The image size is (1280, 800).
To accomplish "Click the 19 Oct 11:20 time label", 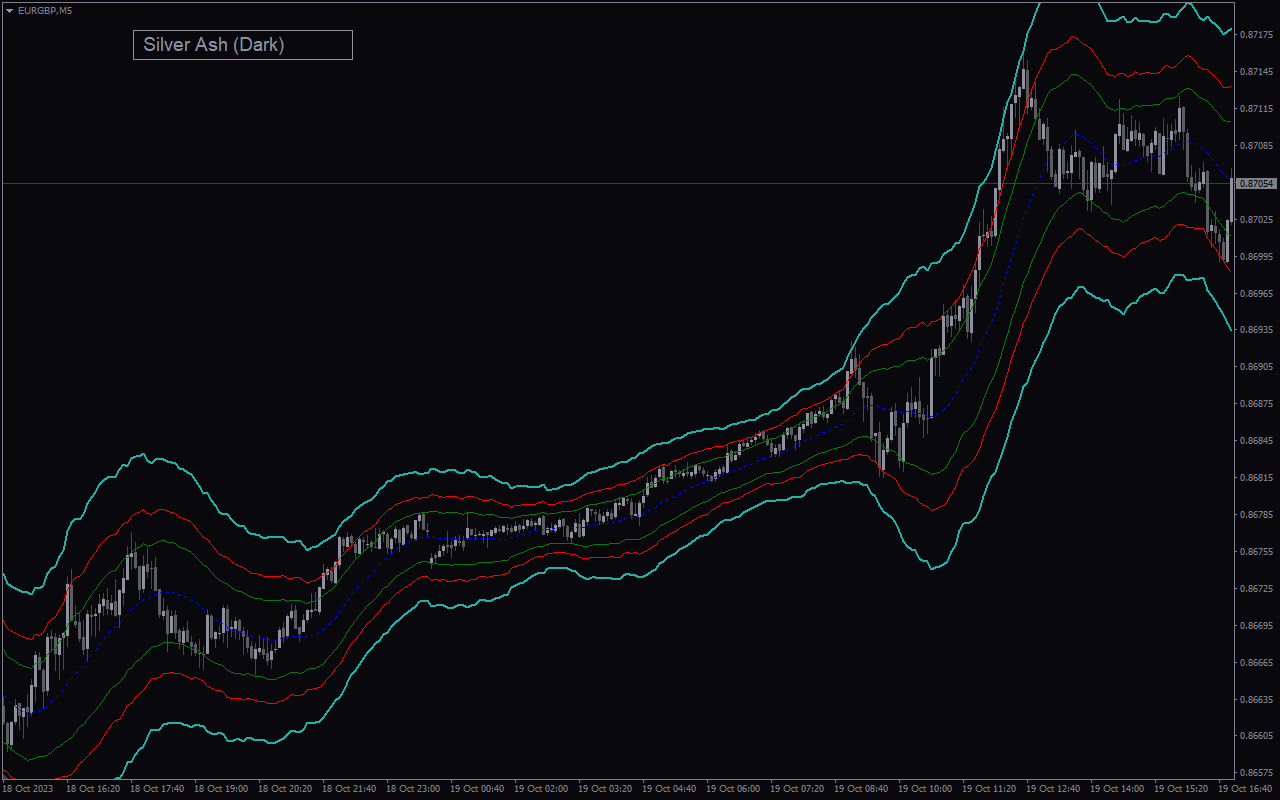I will [x=989, y=789].
